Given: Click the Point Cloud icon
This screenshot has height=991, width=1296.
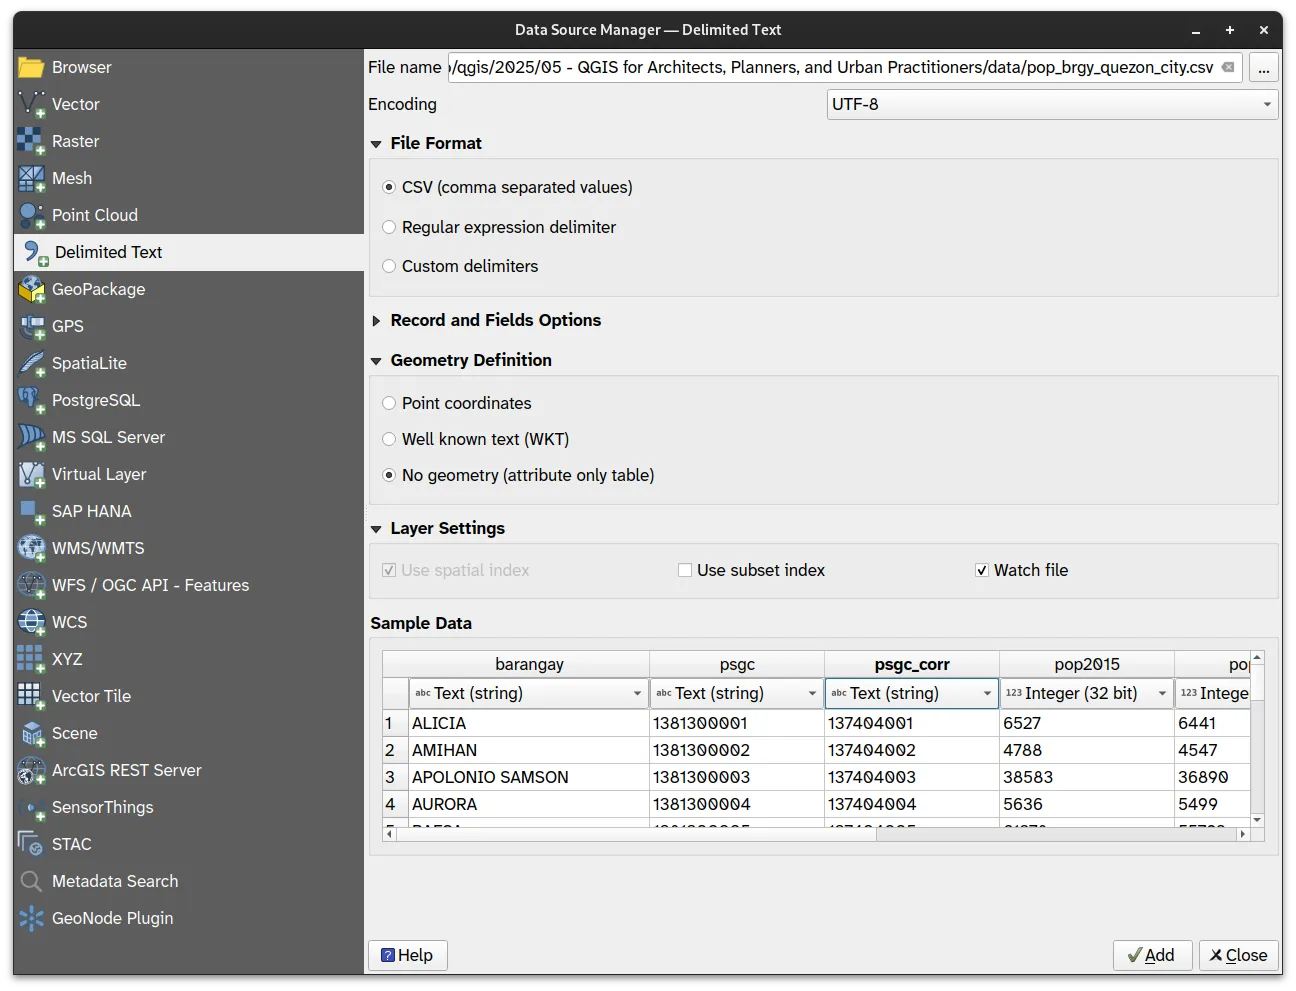Looking at the screenshot, I should click(x=31, y=215).
